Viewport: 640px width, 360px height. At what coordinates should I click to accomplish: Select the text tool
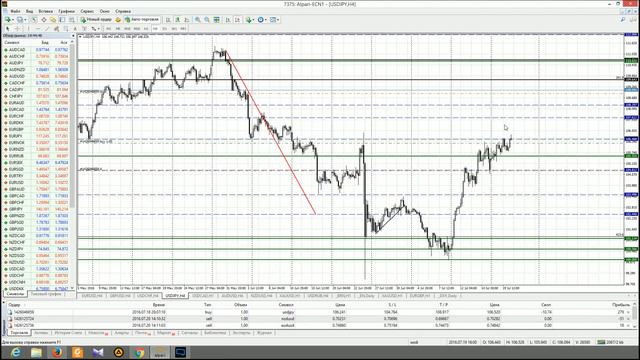point(75,29)
